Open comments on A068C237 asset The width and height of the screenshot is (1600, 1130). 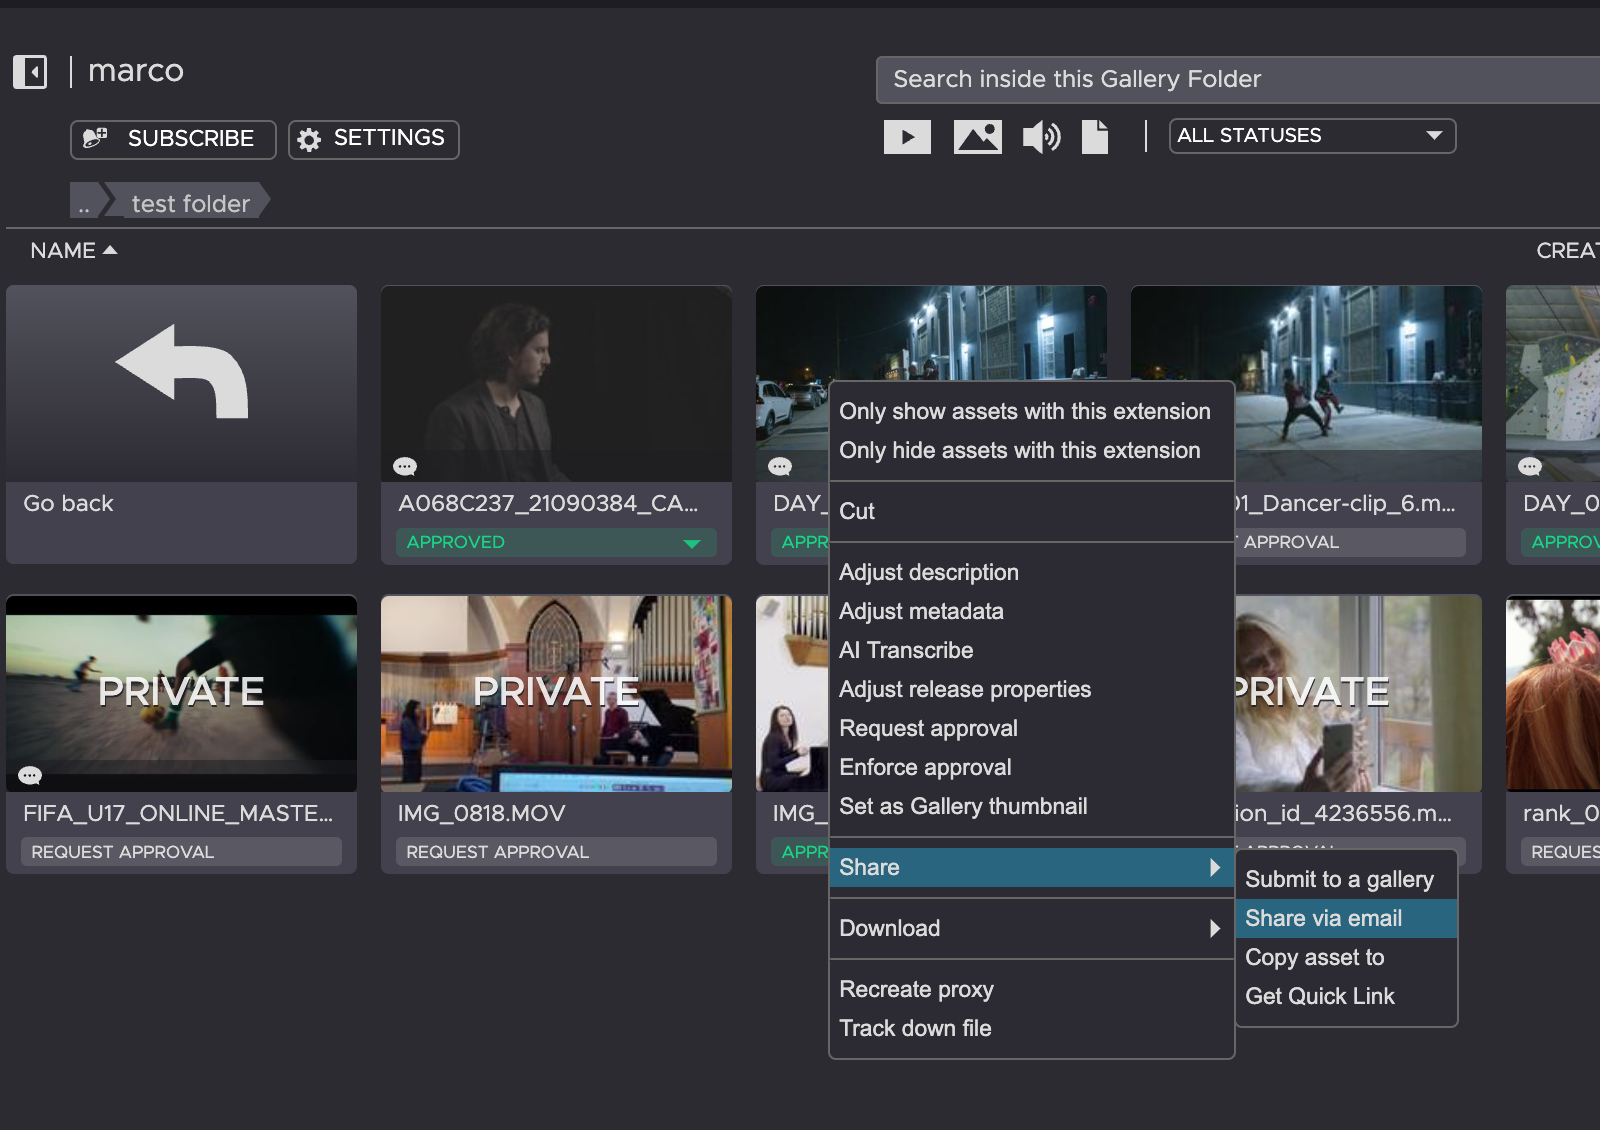(x=405, y=466)
